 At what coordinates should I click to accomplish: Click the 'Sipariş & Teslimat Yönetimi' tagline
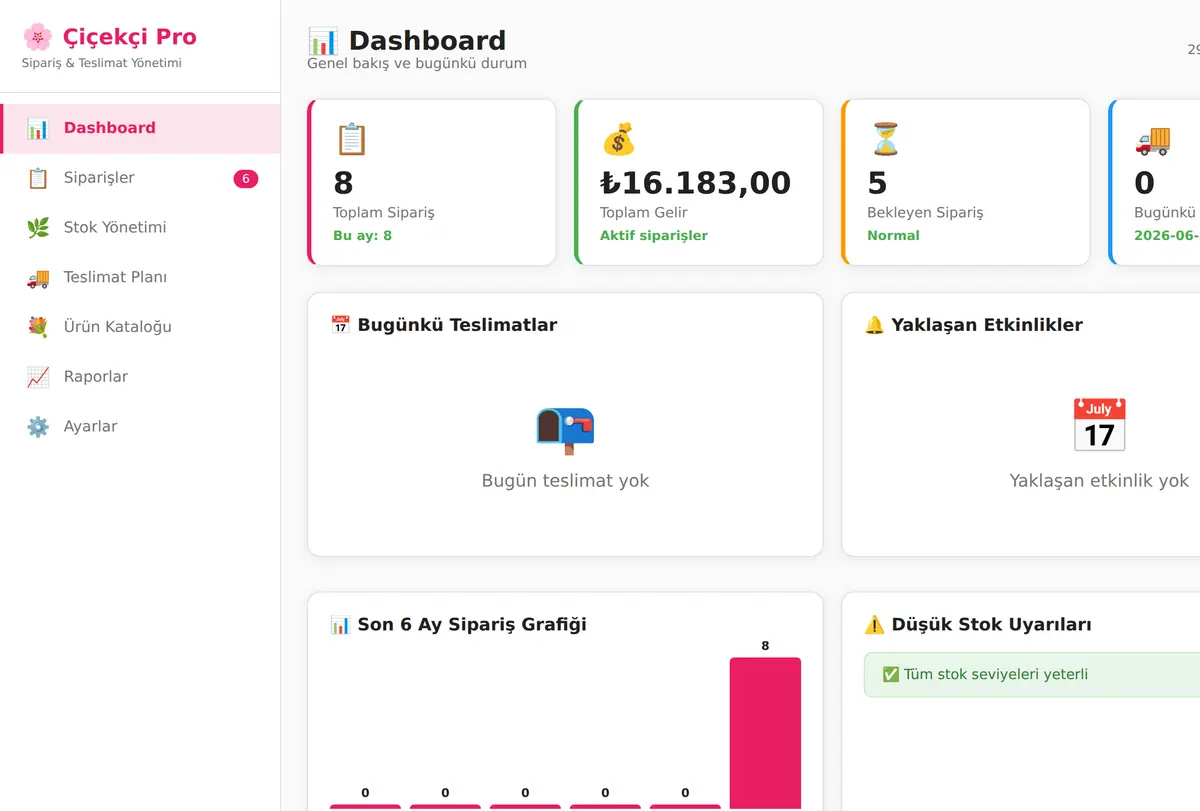[x=102, y=63]
